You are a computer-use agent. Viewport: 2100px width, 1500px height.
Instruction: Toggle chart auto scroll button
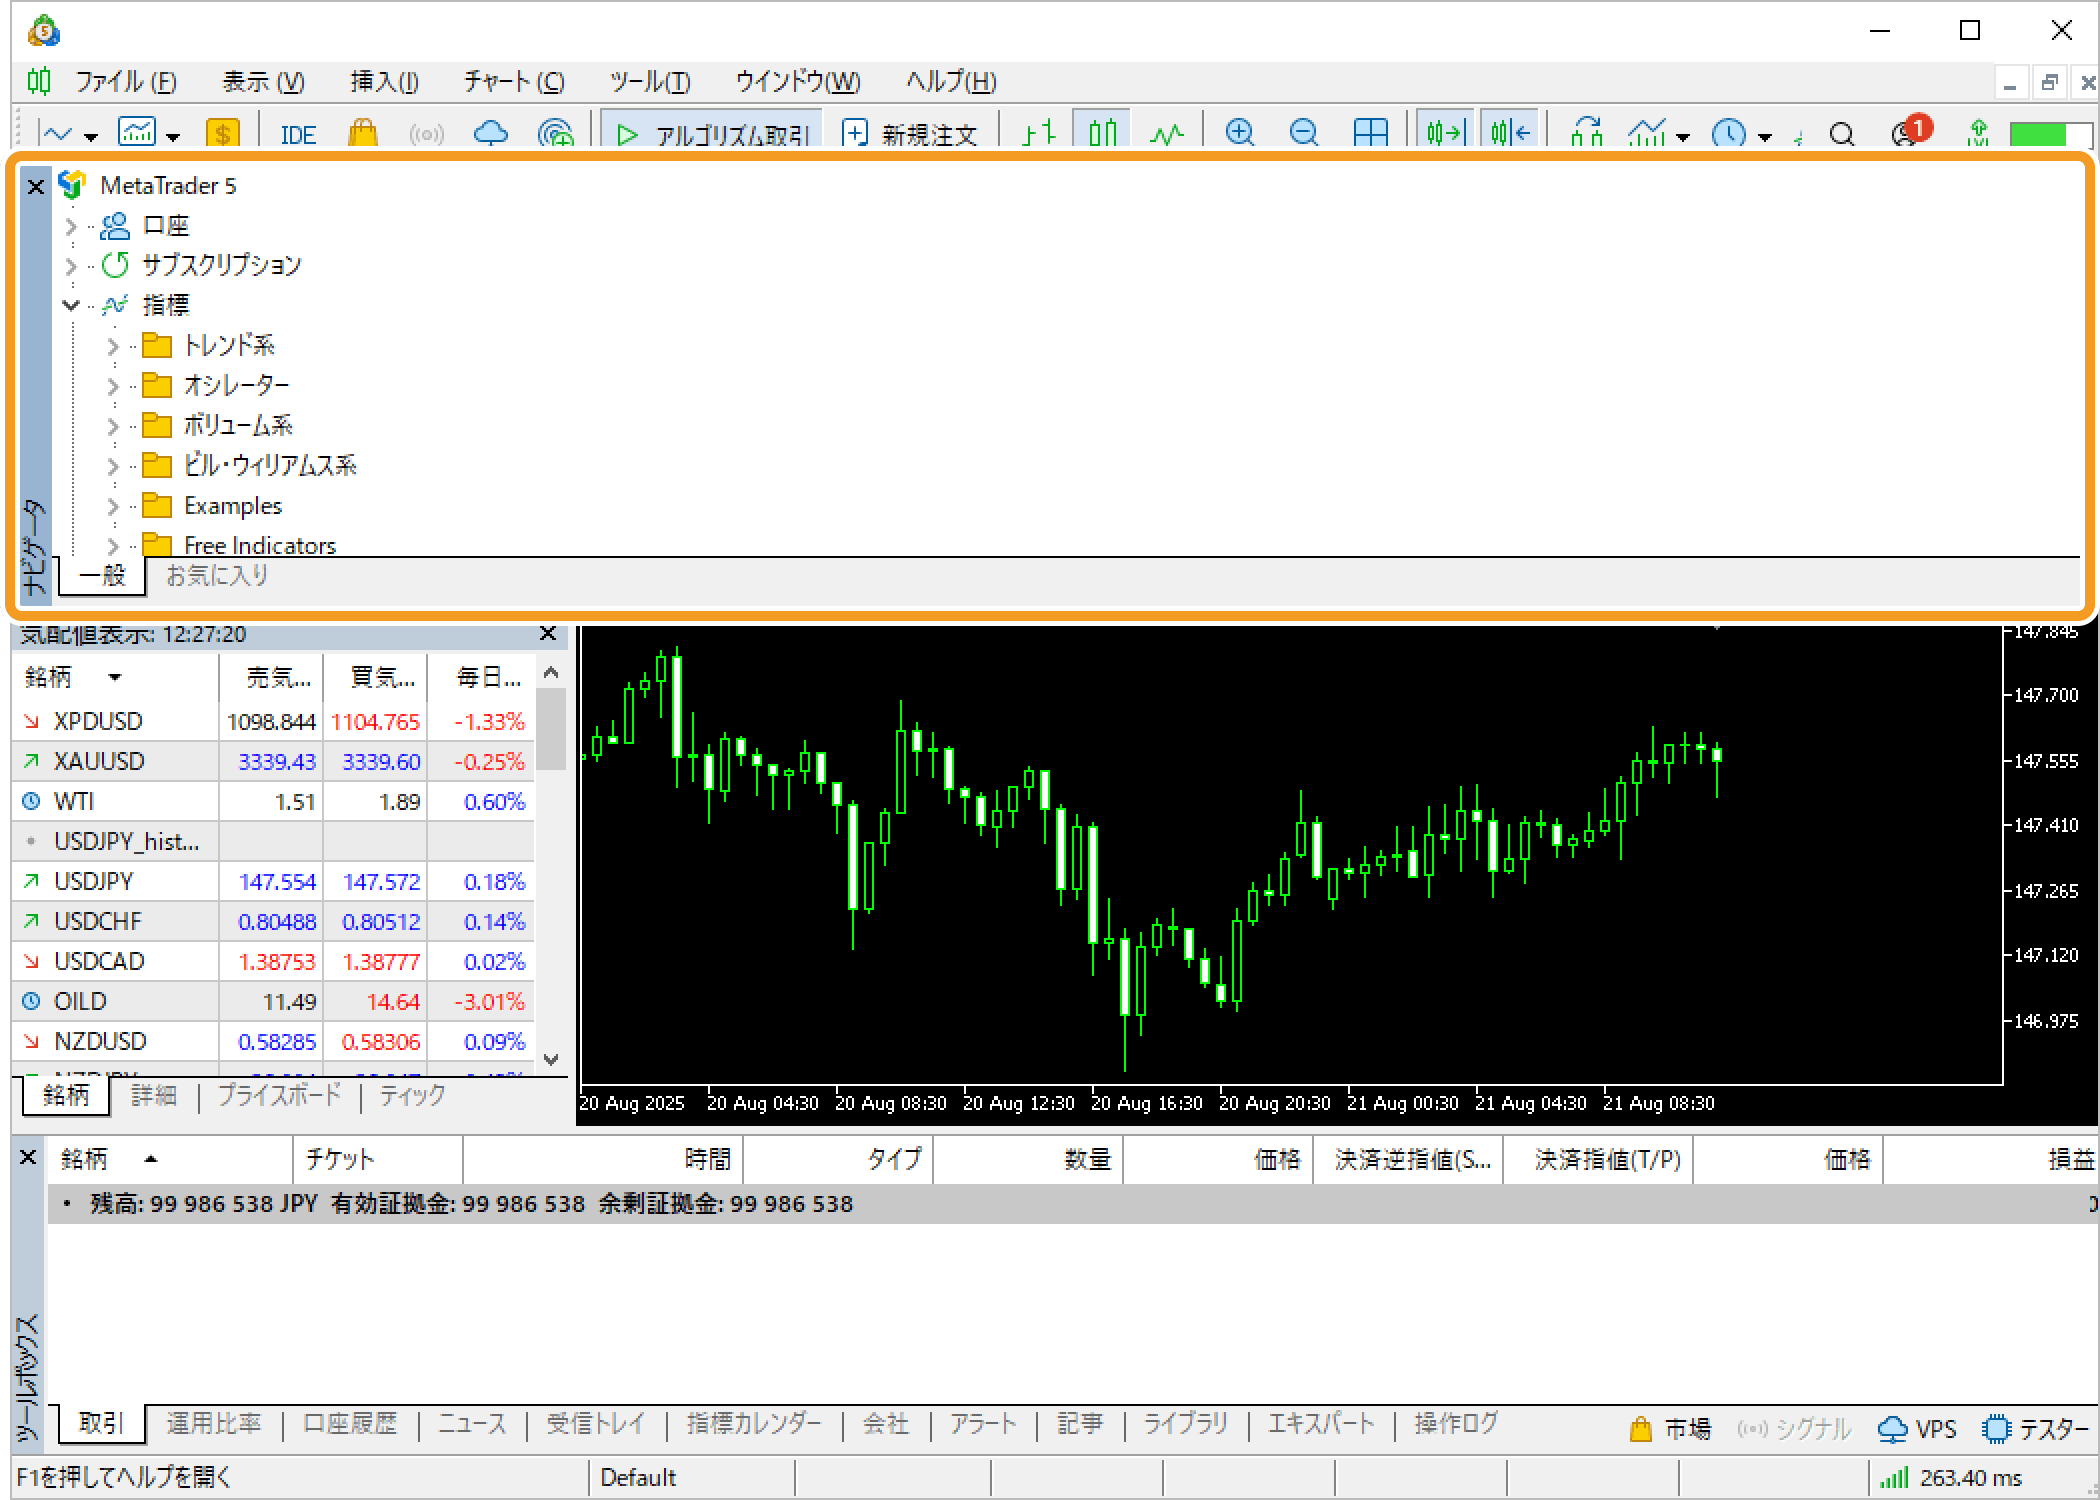(x=1444, y=132)
